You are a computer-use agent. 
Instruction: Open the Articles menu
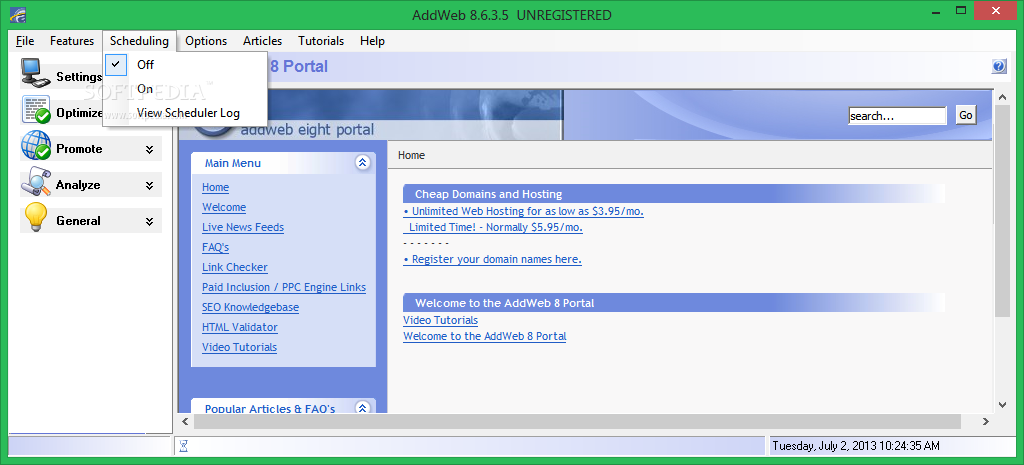[x=263, y=40]
